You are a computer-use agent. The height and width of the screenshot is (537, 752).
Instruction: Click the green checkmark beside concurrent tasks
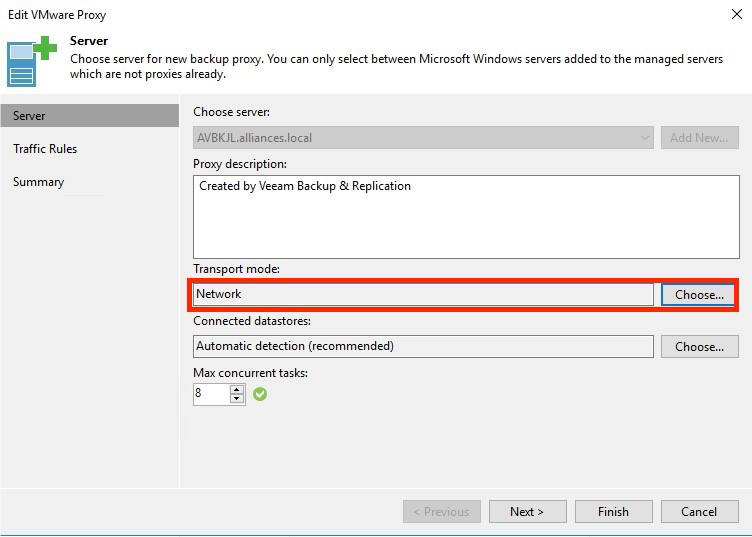[260, 394]
